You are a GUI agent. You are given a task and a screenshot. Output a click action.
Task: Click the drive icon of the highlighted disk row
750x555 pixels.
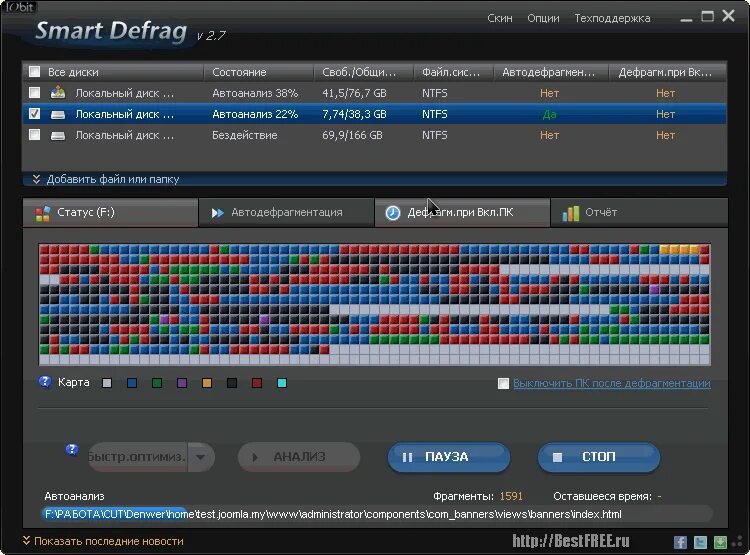(58, 114)
